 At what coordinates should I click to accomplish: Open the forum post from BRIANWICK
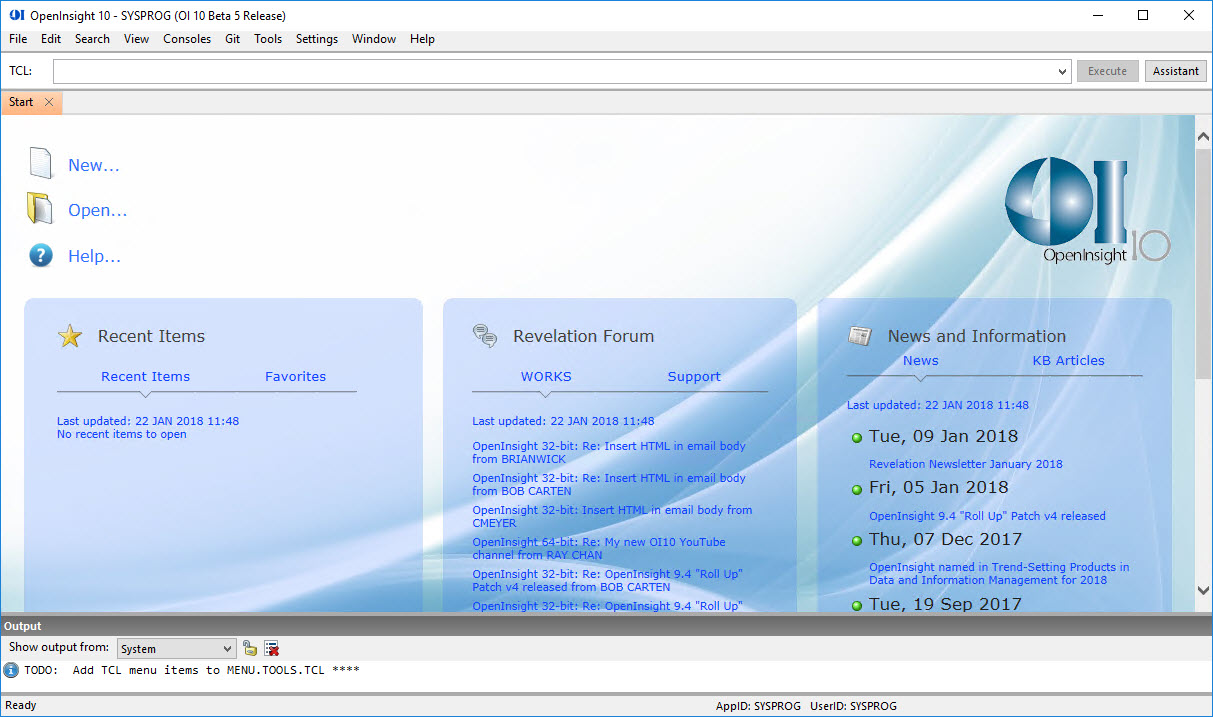[609, 453]
